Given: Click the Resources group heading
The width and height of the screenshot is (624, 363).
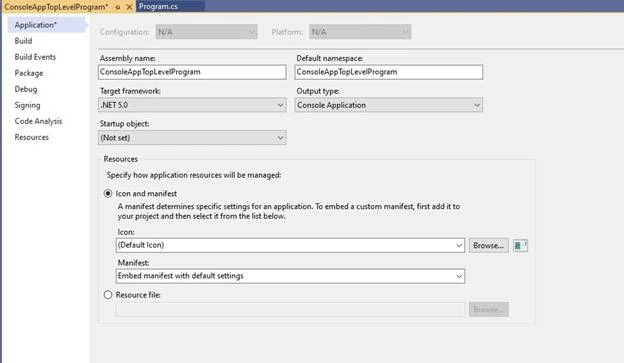Looking at the screenshot, I should tap(121, 159).
